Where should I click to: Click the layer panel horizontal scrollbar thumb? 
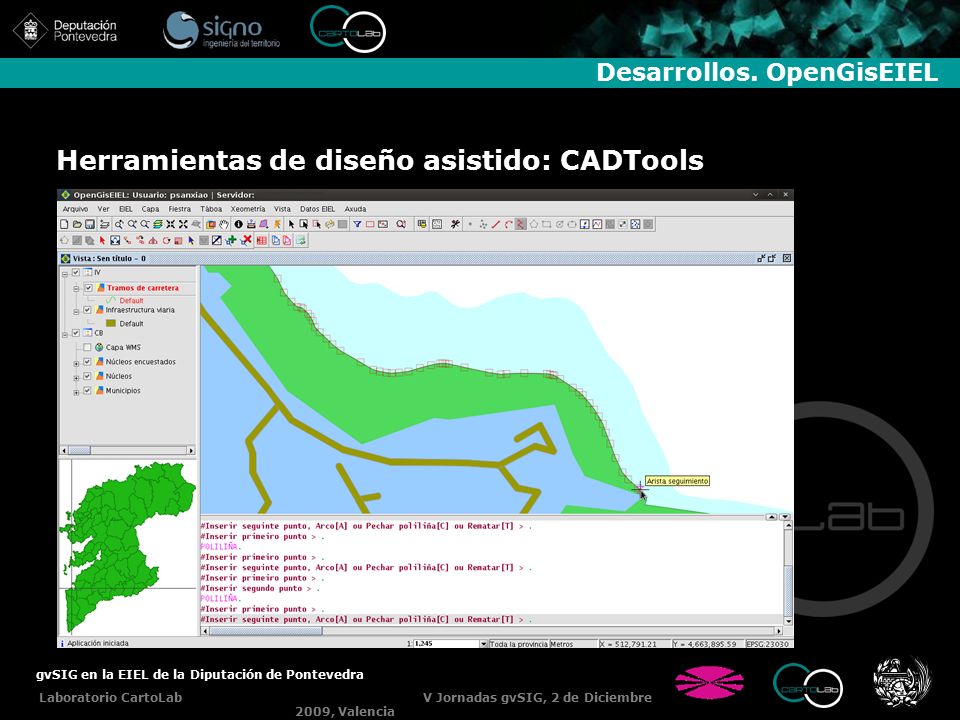coord(79,451)
